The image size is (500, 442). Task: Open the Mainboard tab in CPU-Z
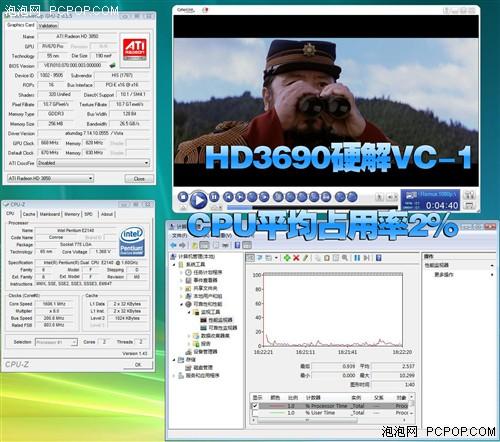click(50, 214)
